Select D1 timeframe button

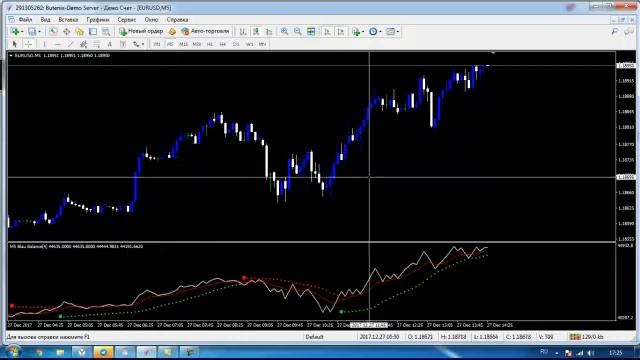pos(236,44)
